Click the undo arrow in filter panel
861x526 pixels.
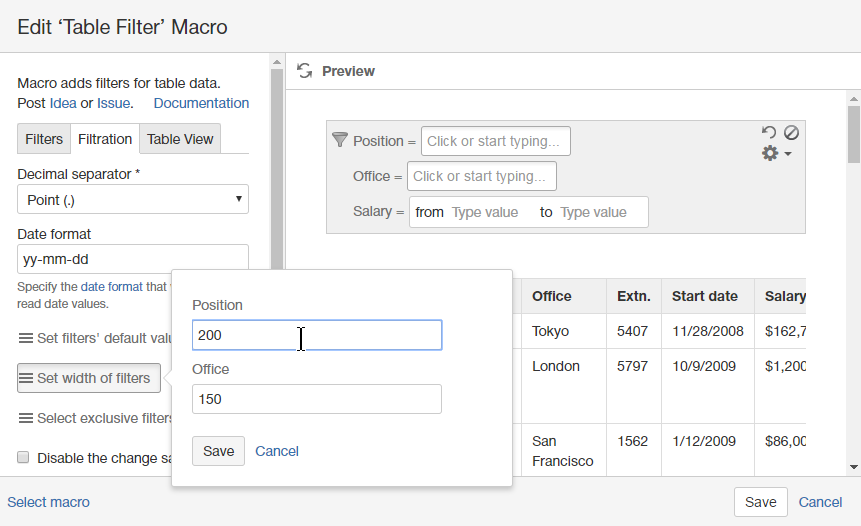pyautogui.click(x=768, y=132)
